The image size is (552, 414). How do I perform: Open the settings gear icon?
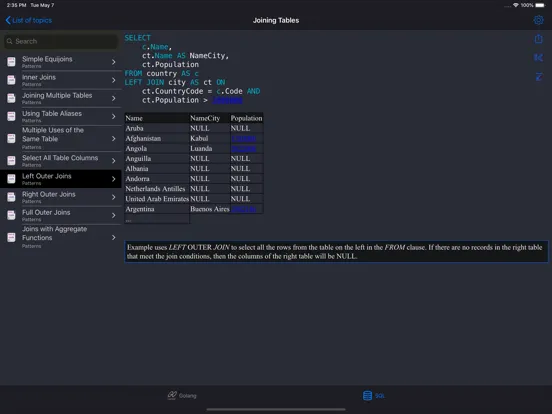point(538,20)
